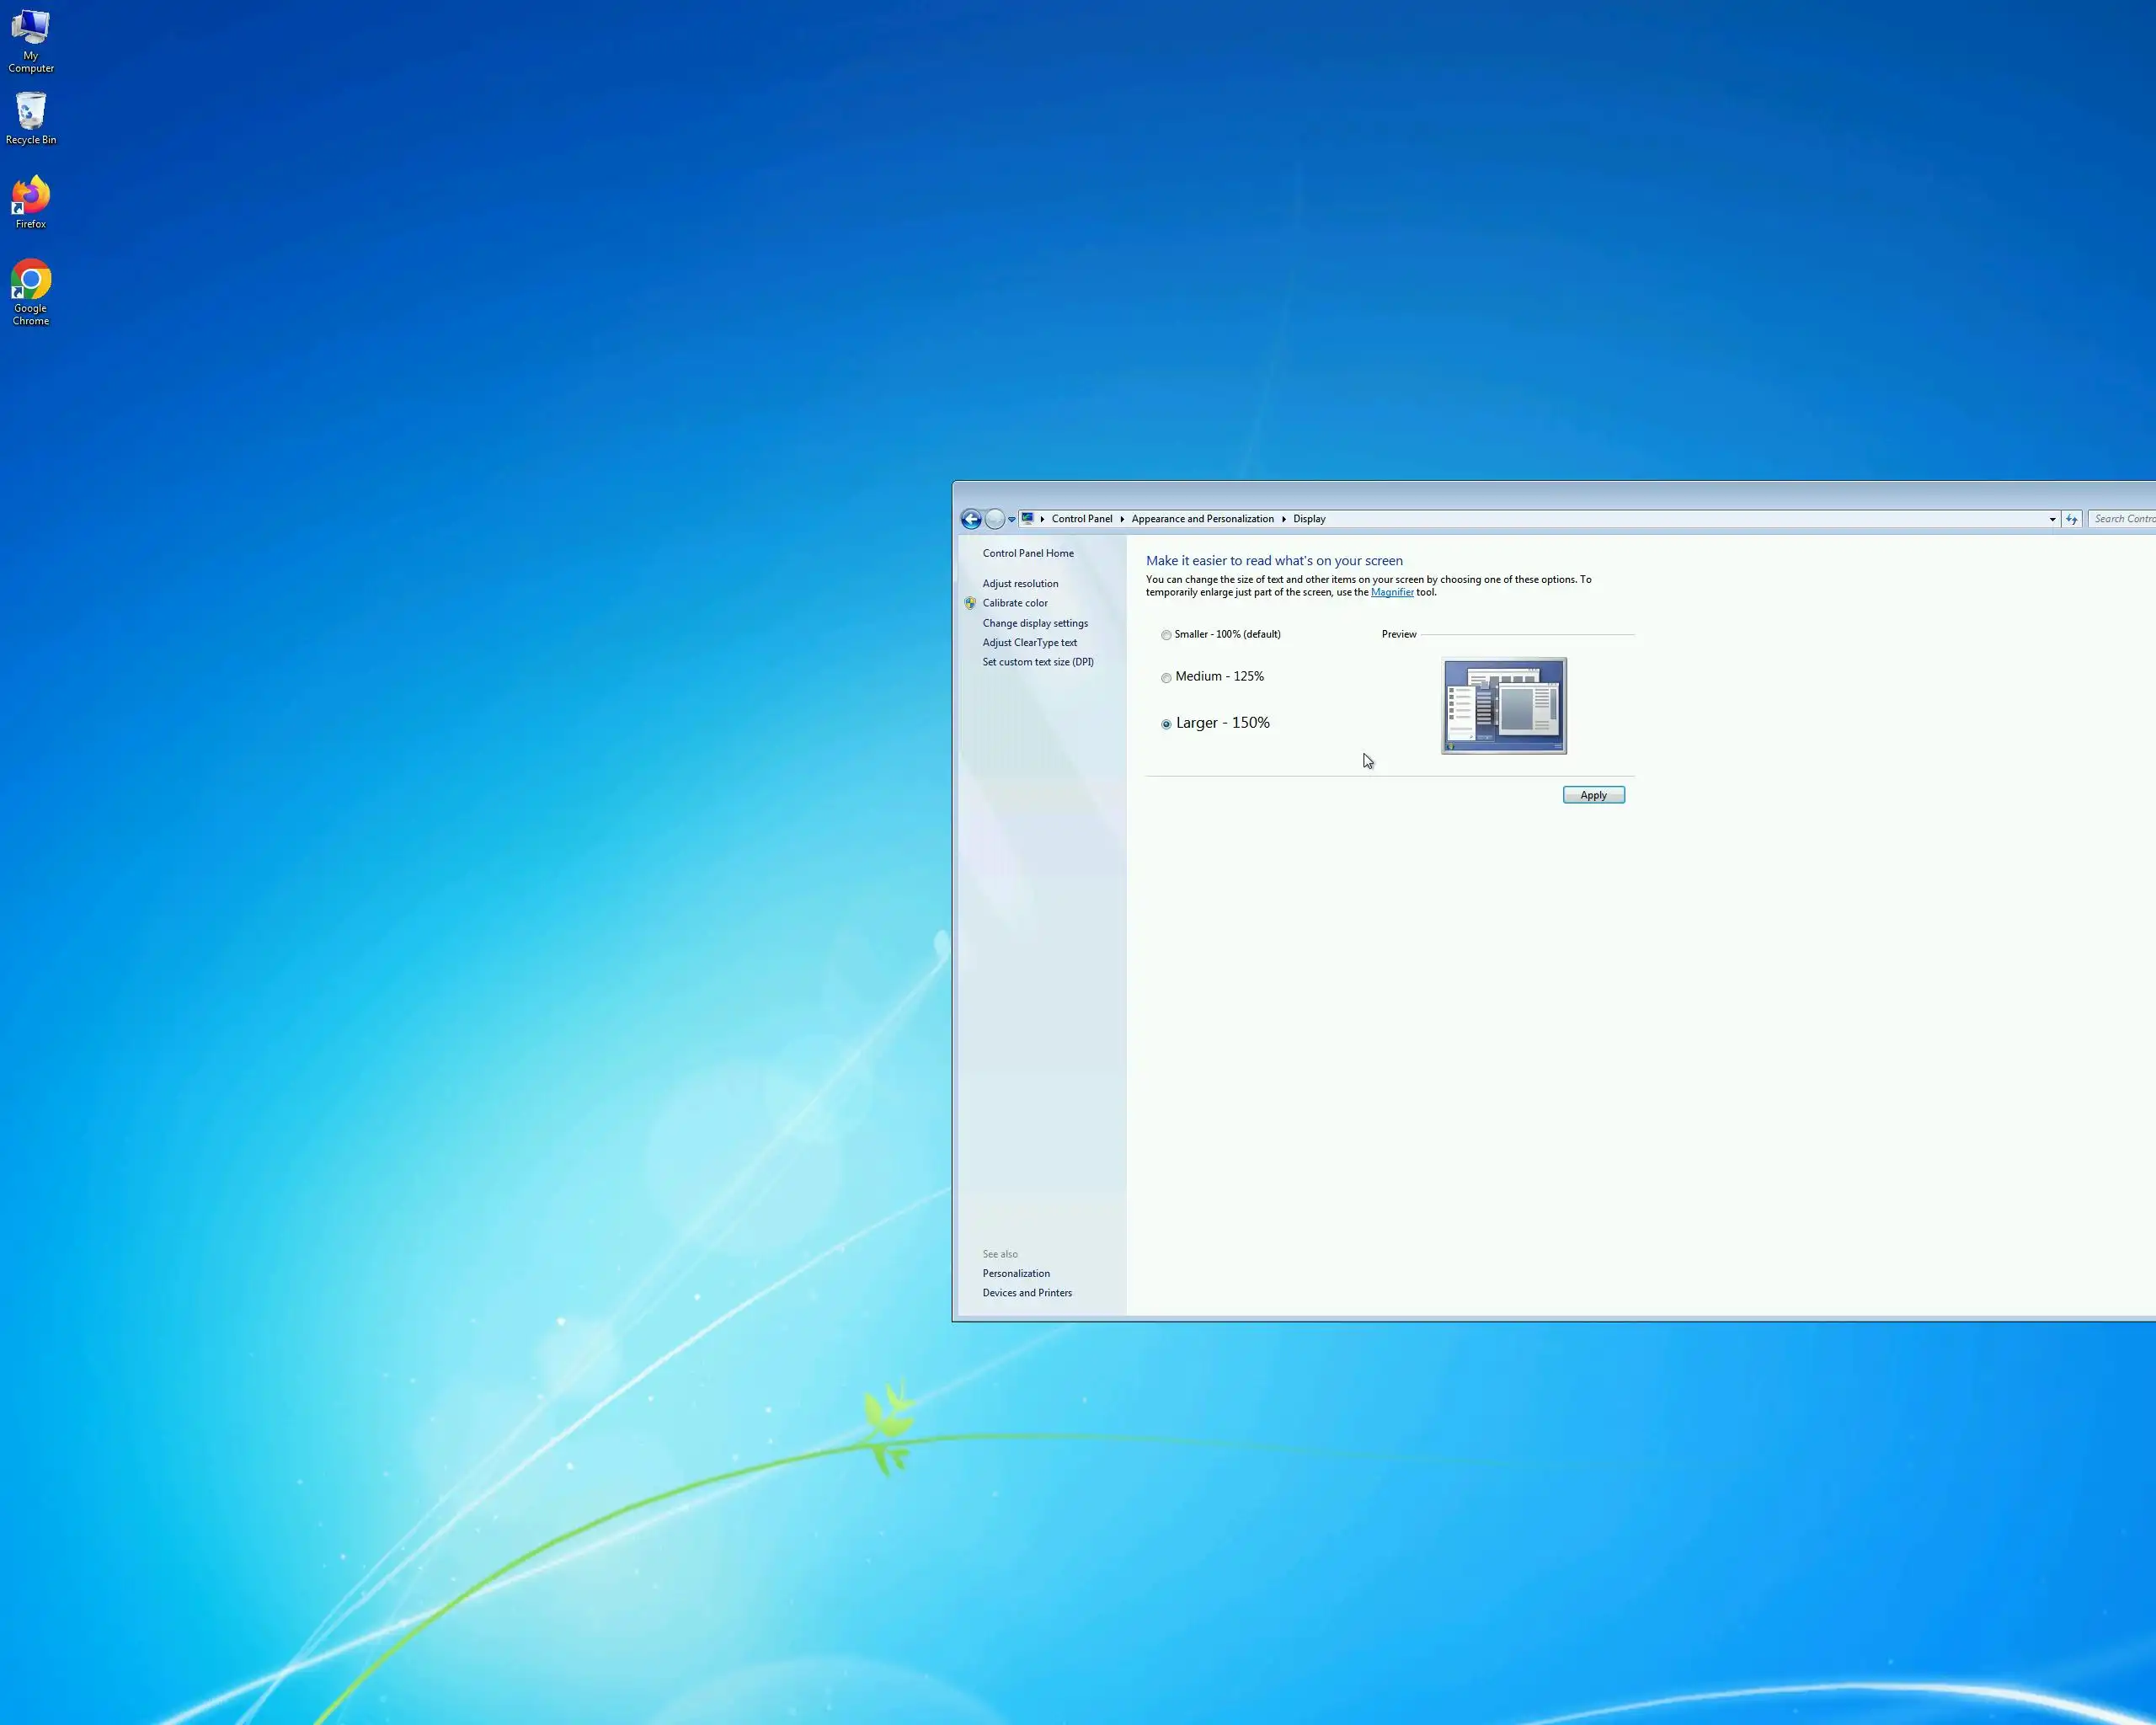The height and width of the screenshot is (1725, 2156).
Task: Click the Apply button
Action: 1593,795
